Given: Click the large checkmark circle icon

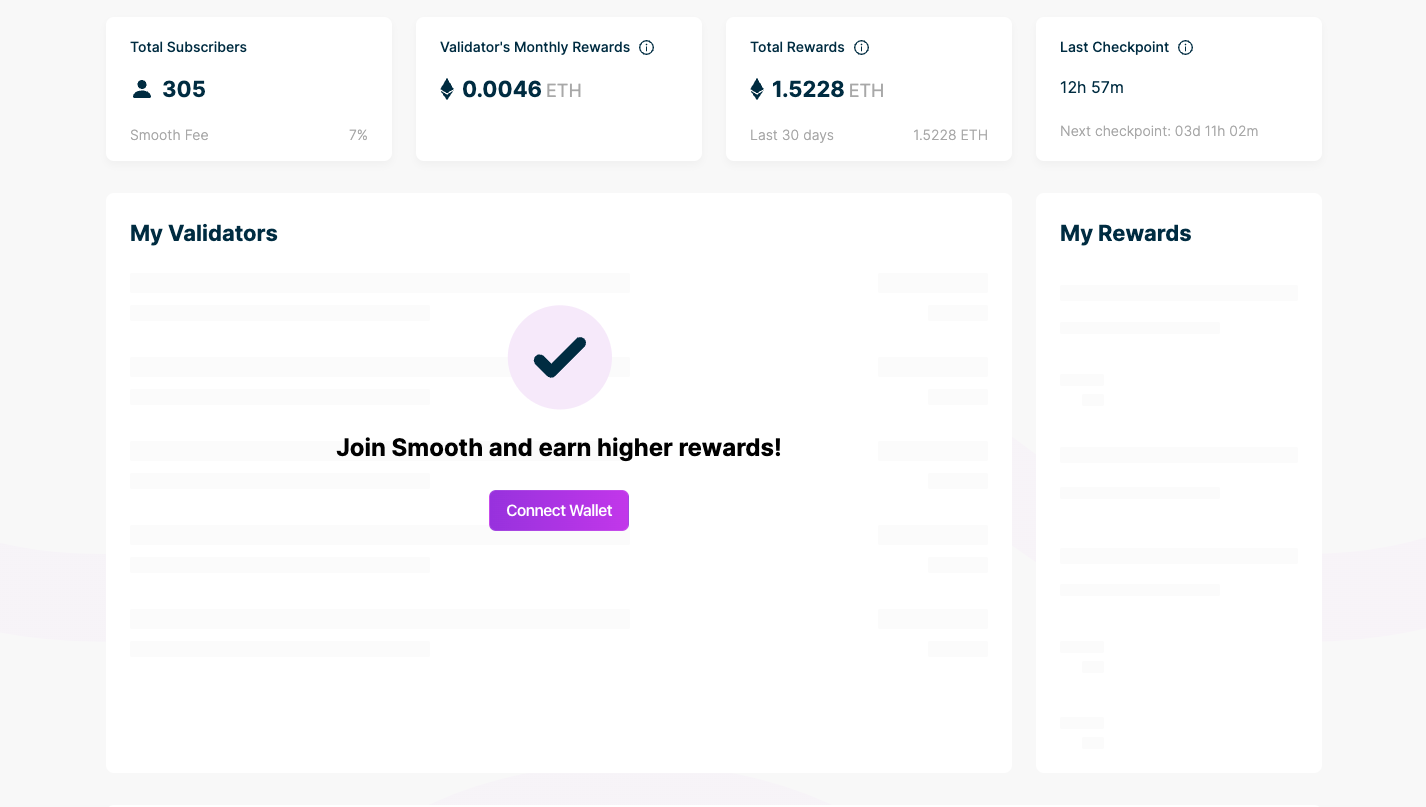Looking at the screenshot, I should click(559, 357).
